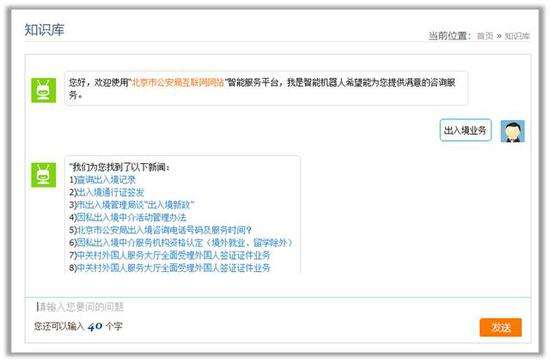Click the user message bubble 出入境业务
The image size is (550, 362).
pos(465,130)
